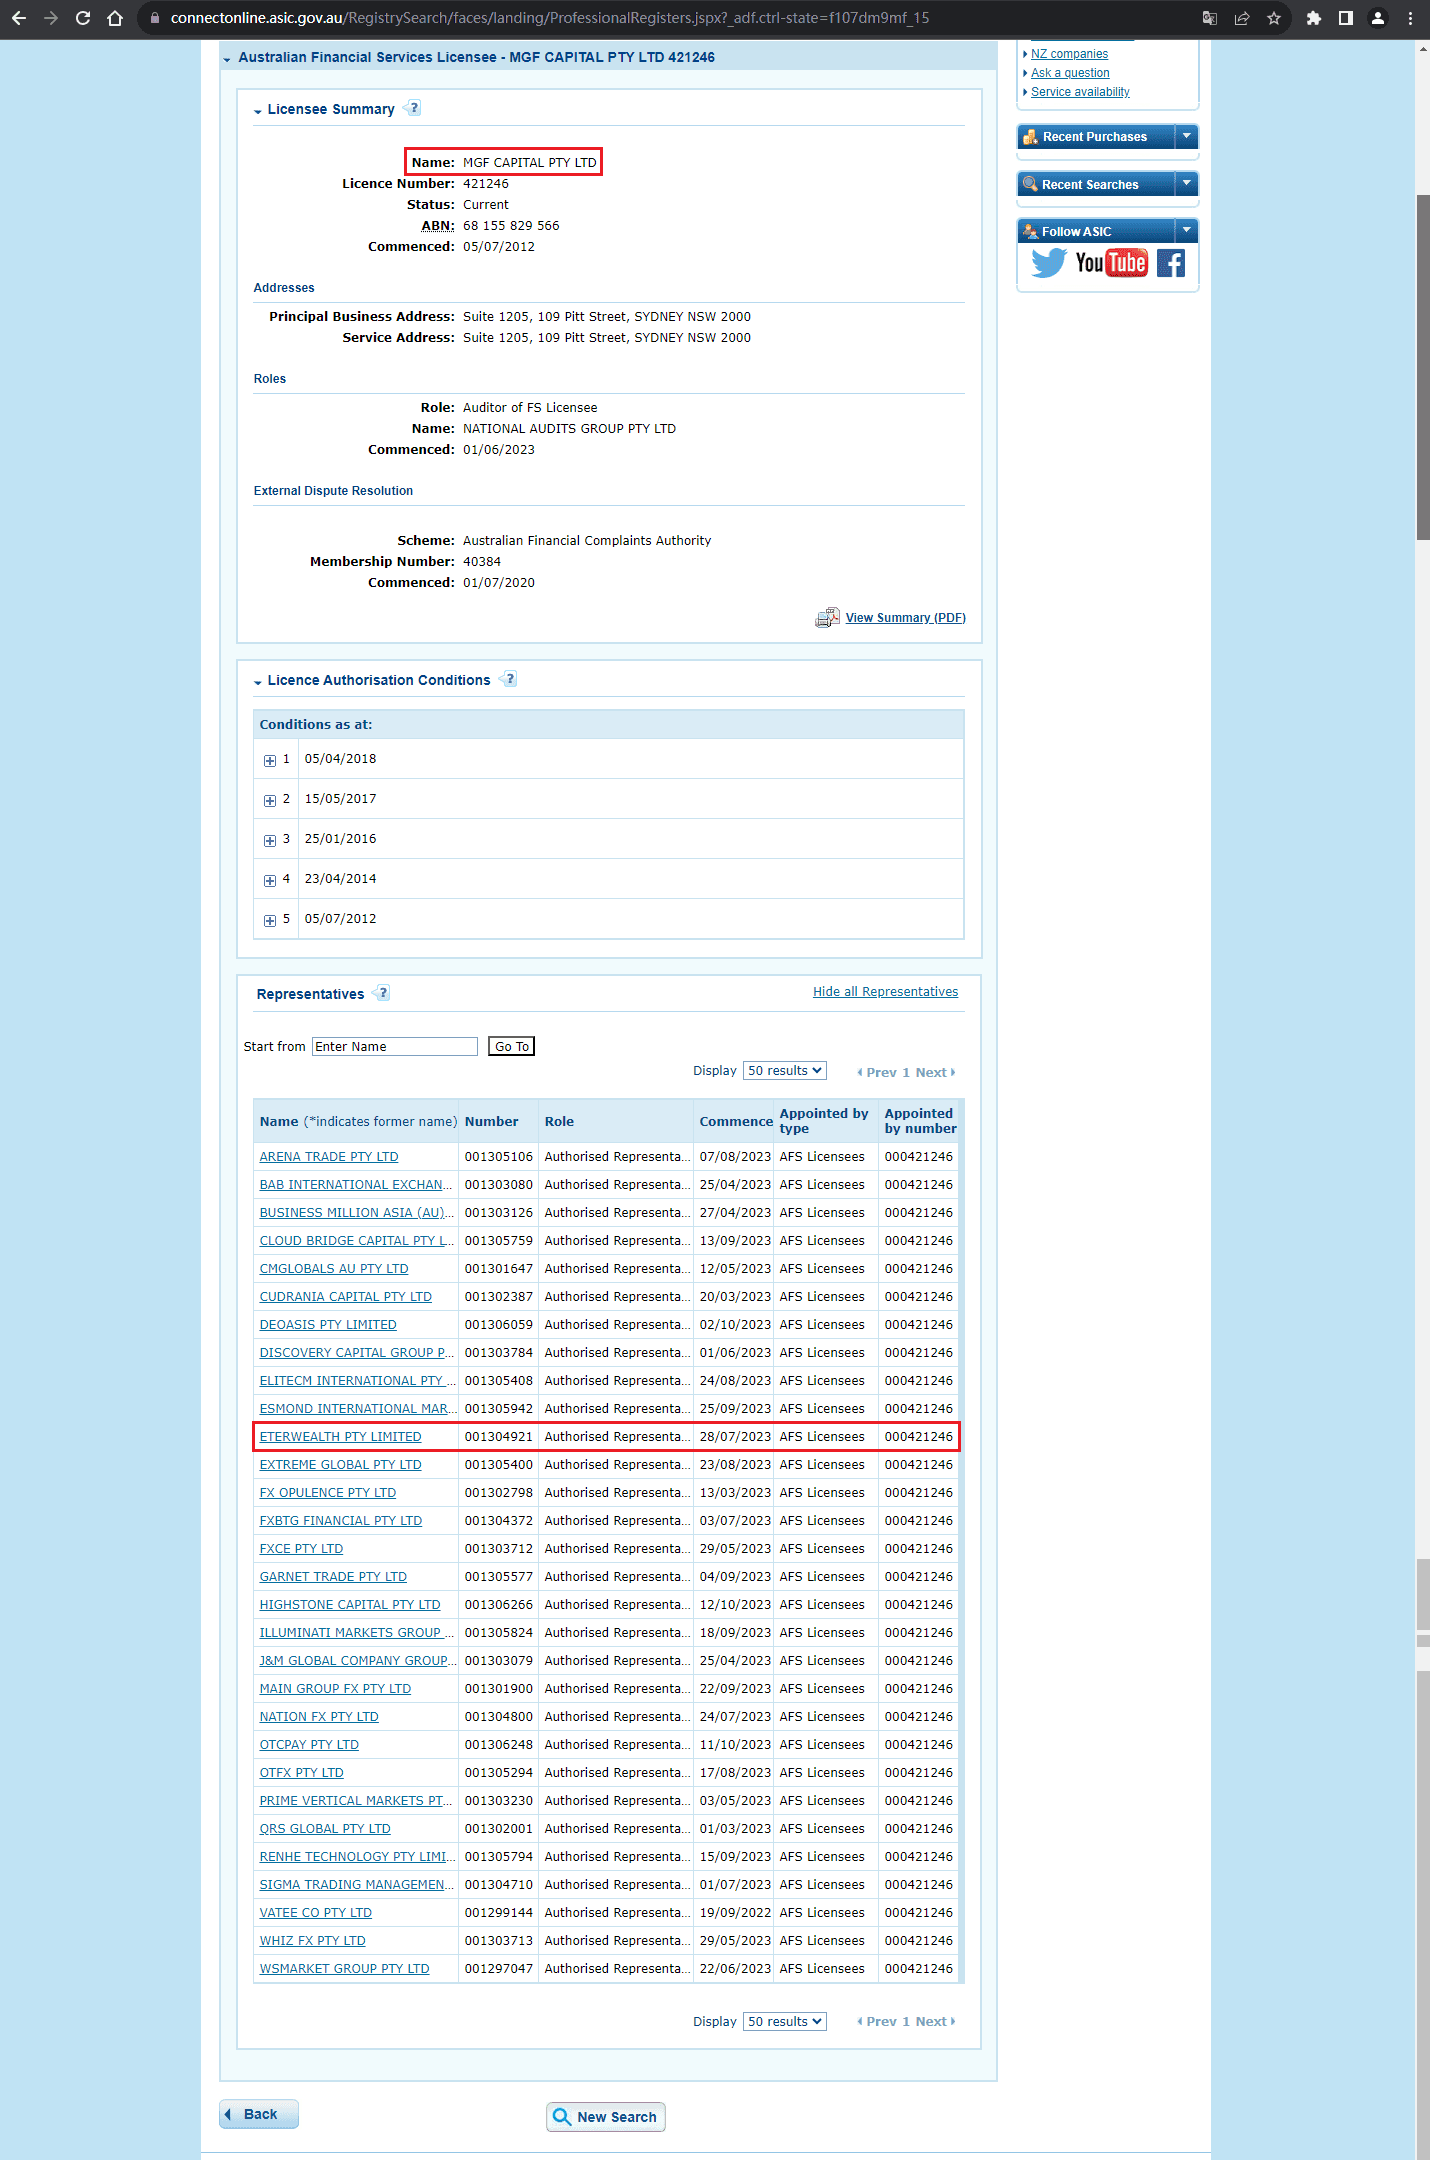Open FXCE PTY LTD representative link
The width and height of the screenshot is (1430, 2160).
(x=301, y=1549)
